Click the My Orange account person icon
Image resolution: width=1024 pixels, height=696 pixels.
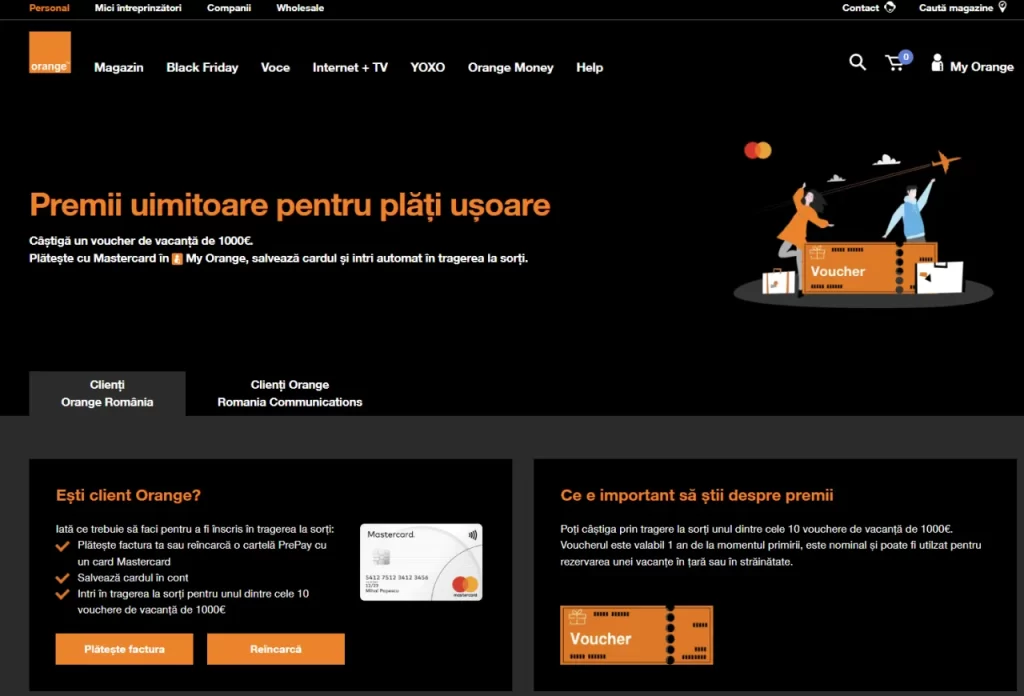click(936, 64)
